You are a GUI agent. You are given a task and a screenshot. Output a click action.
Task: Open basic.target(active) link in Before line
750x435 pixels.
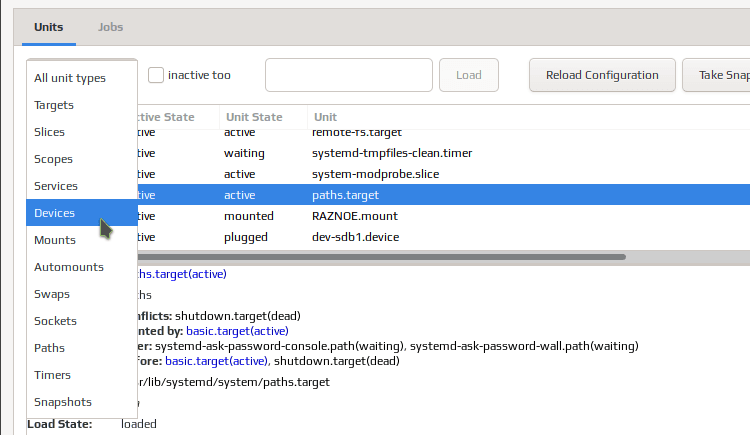[x=216, y=361]
